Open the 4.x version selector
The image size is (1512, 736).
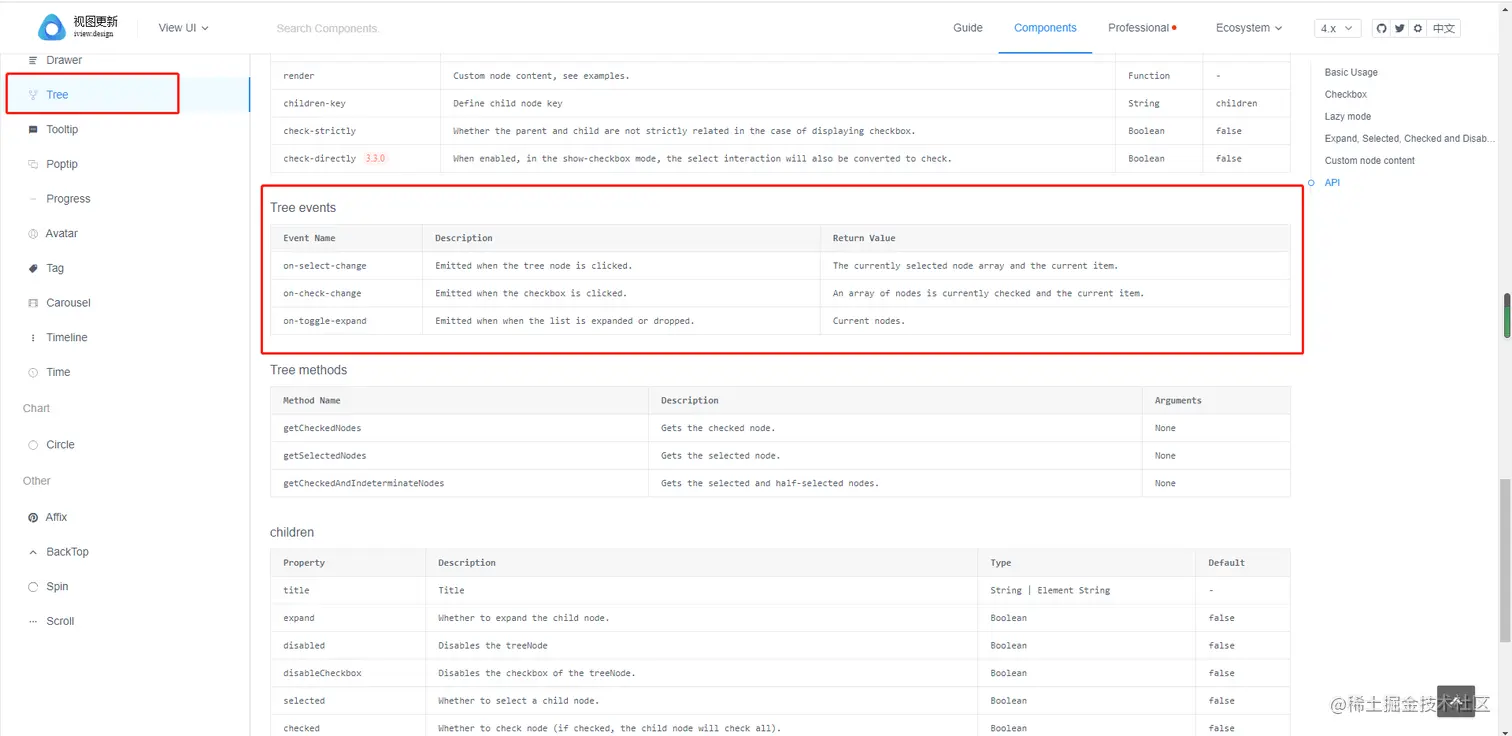[1337, 28]
